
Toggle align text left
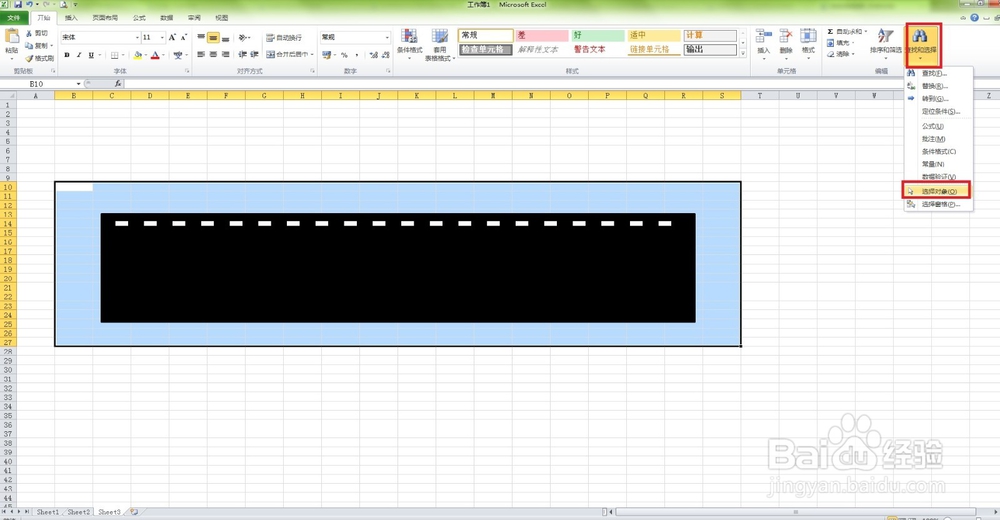[201, 55]
